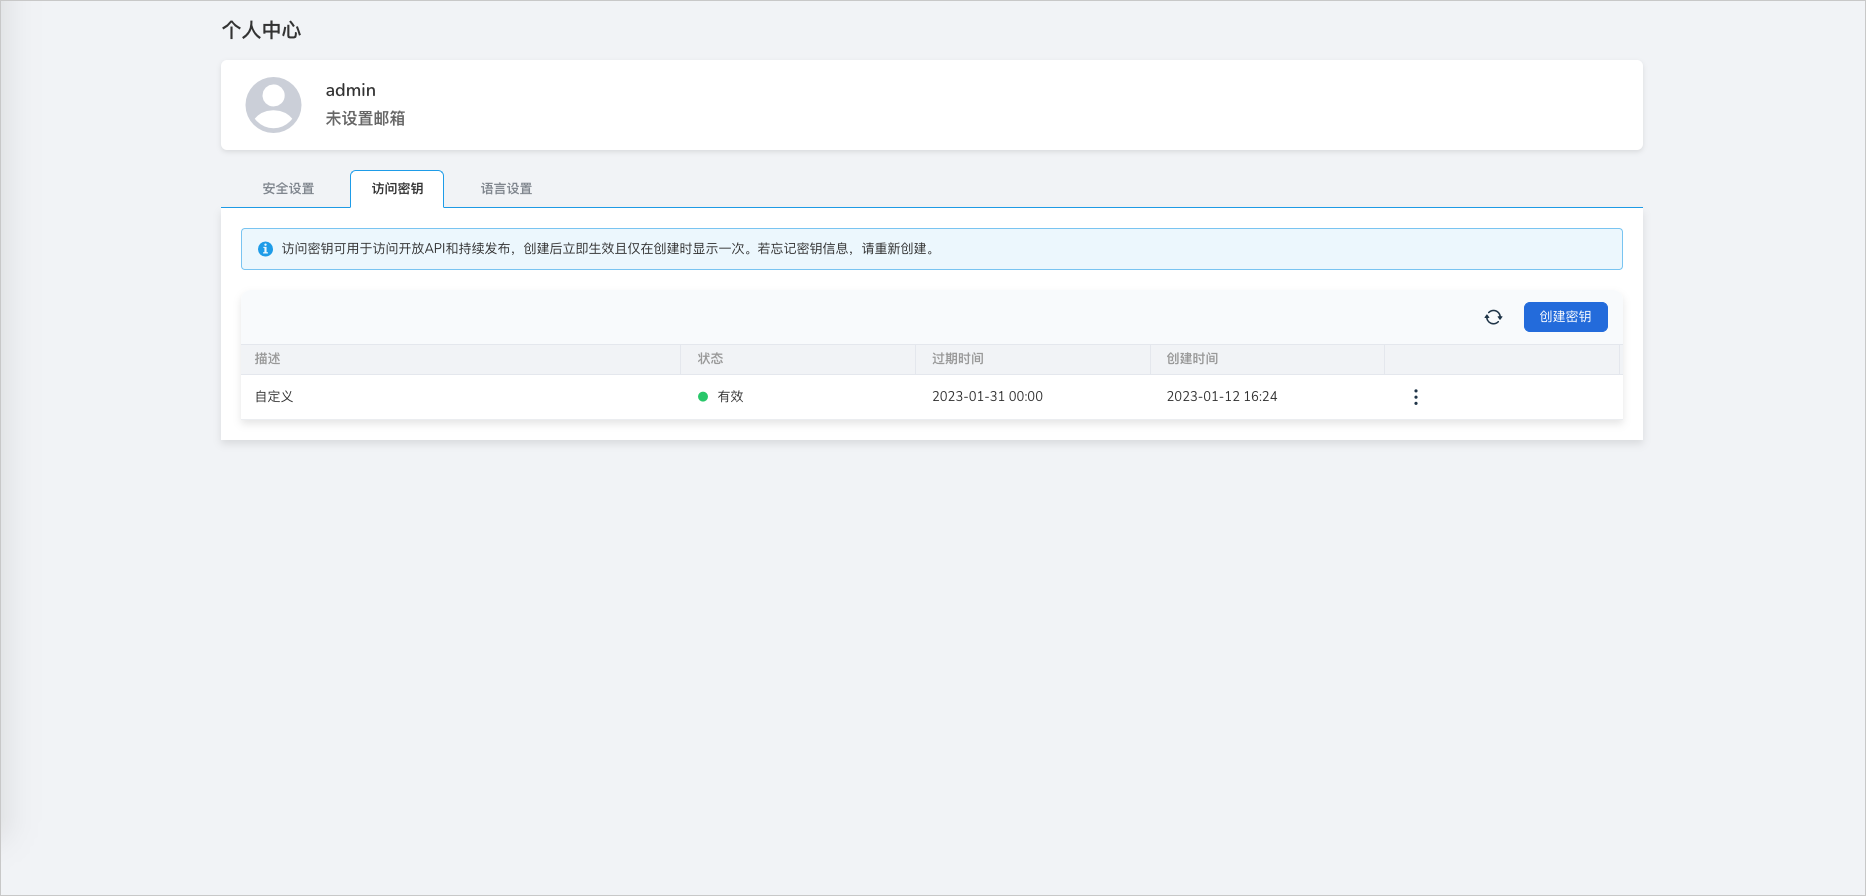Click the 未设置邮箱 text

[365, 118]
